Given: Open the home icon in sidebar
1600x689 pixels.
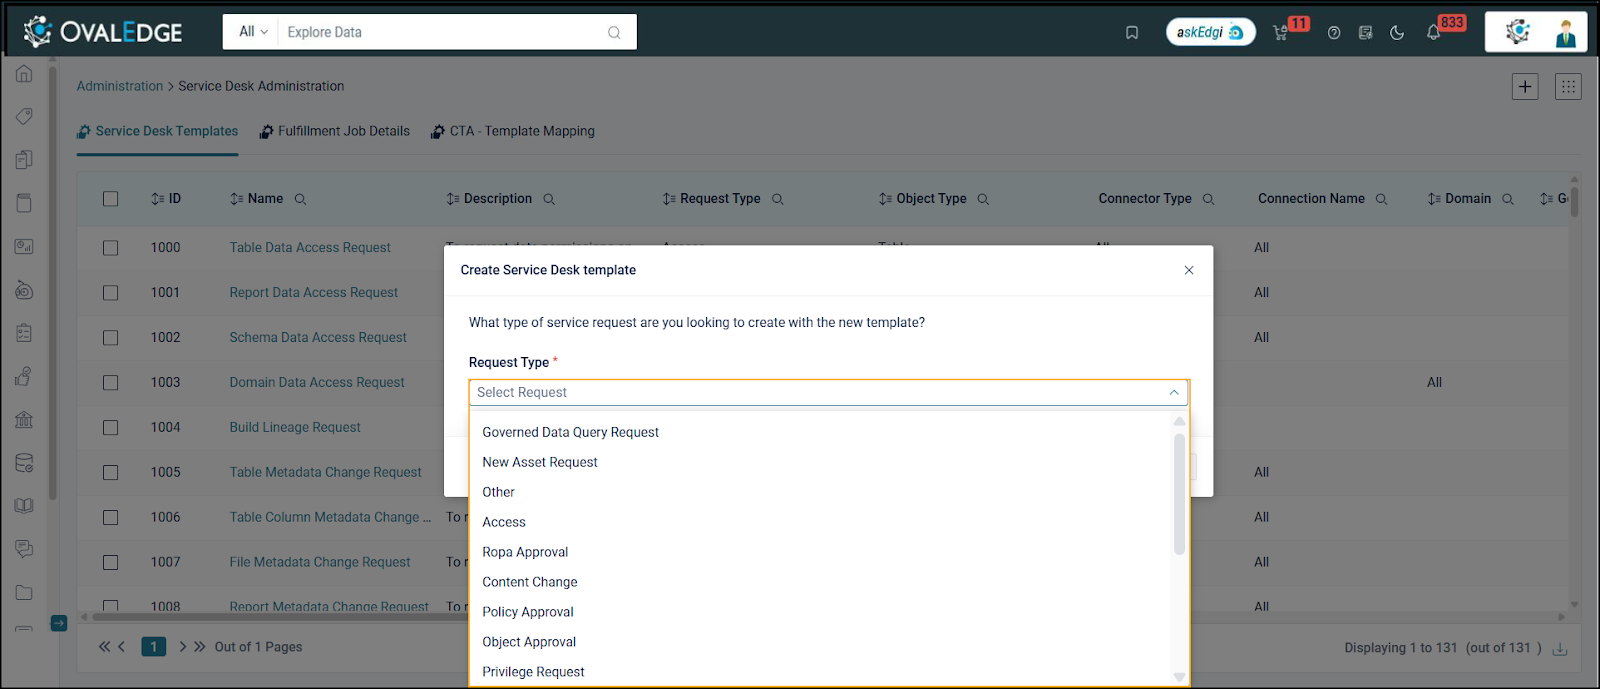Looking at the screenshot, I should pos(24,74).
